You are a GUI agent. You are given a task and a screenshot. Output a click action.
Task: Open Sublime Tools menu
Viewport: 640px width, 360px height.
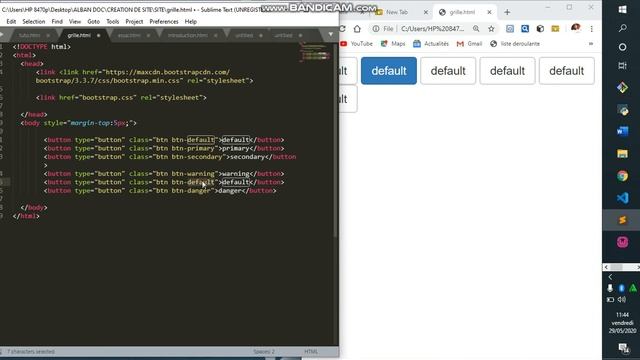113,22
